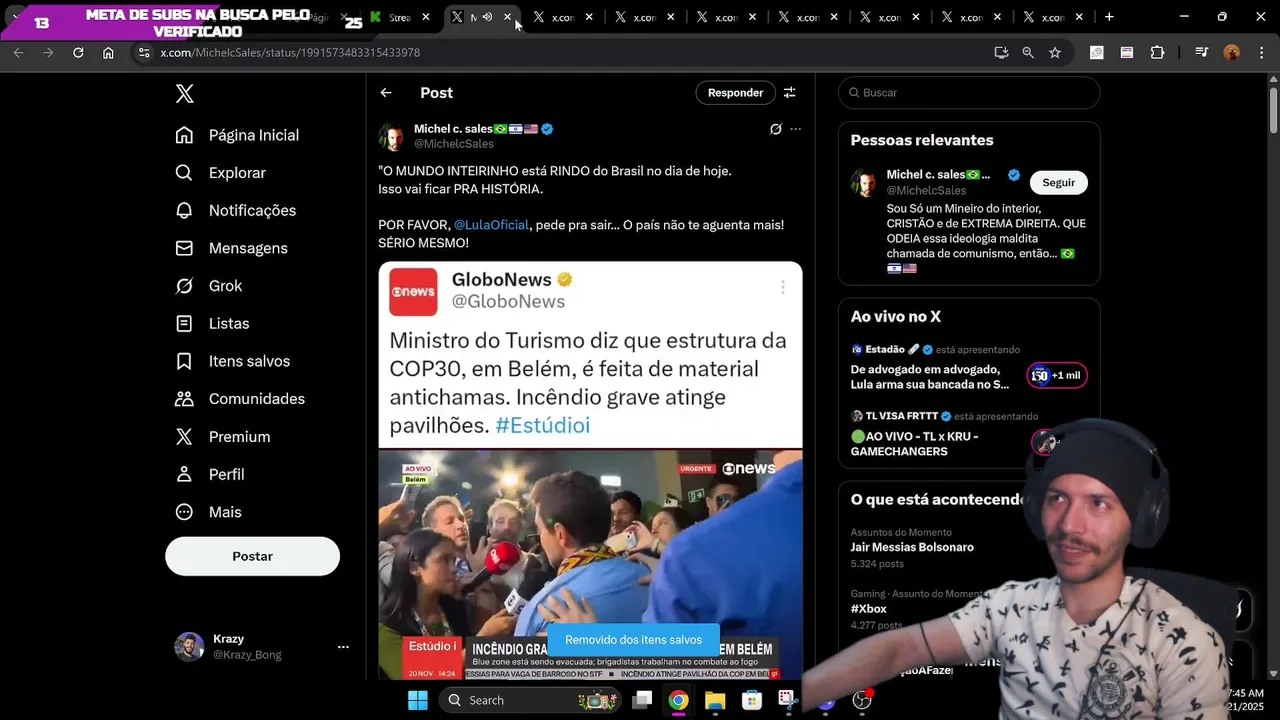
Task: Click the Responder button
Action: tap(735, 93)
